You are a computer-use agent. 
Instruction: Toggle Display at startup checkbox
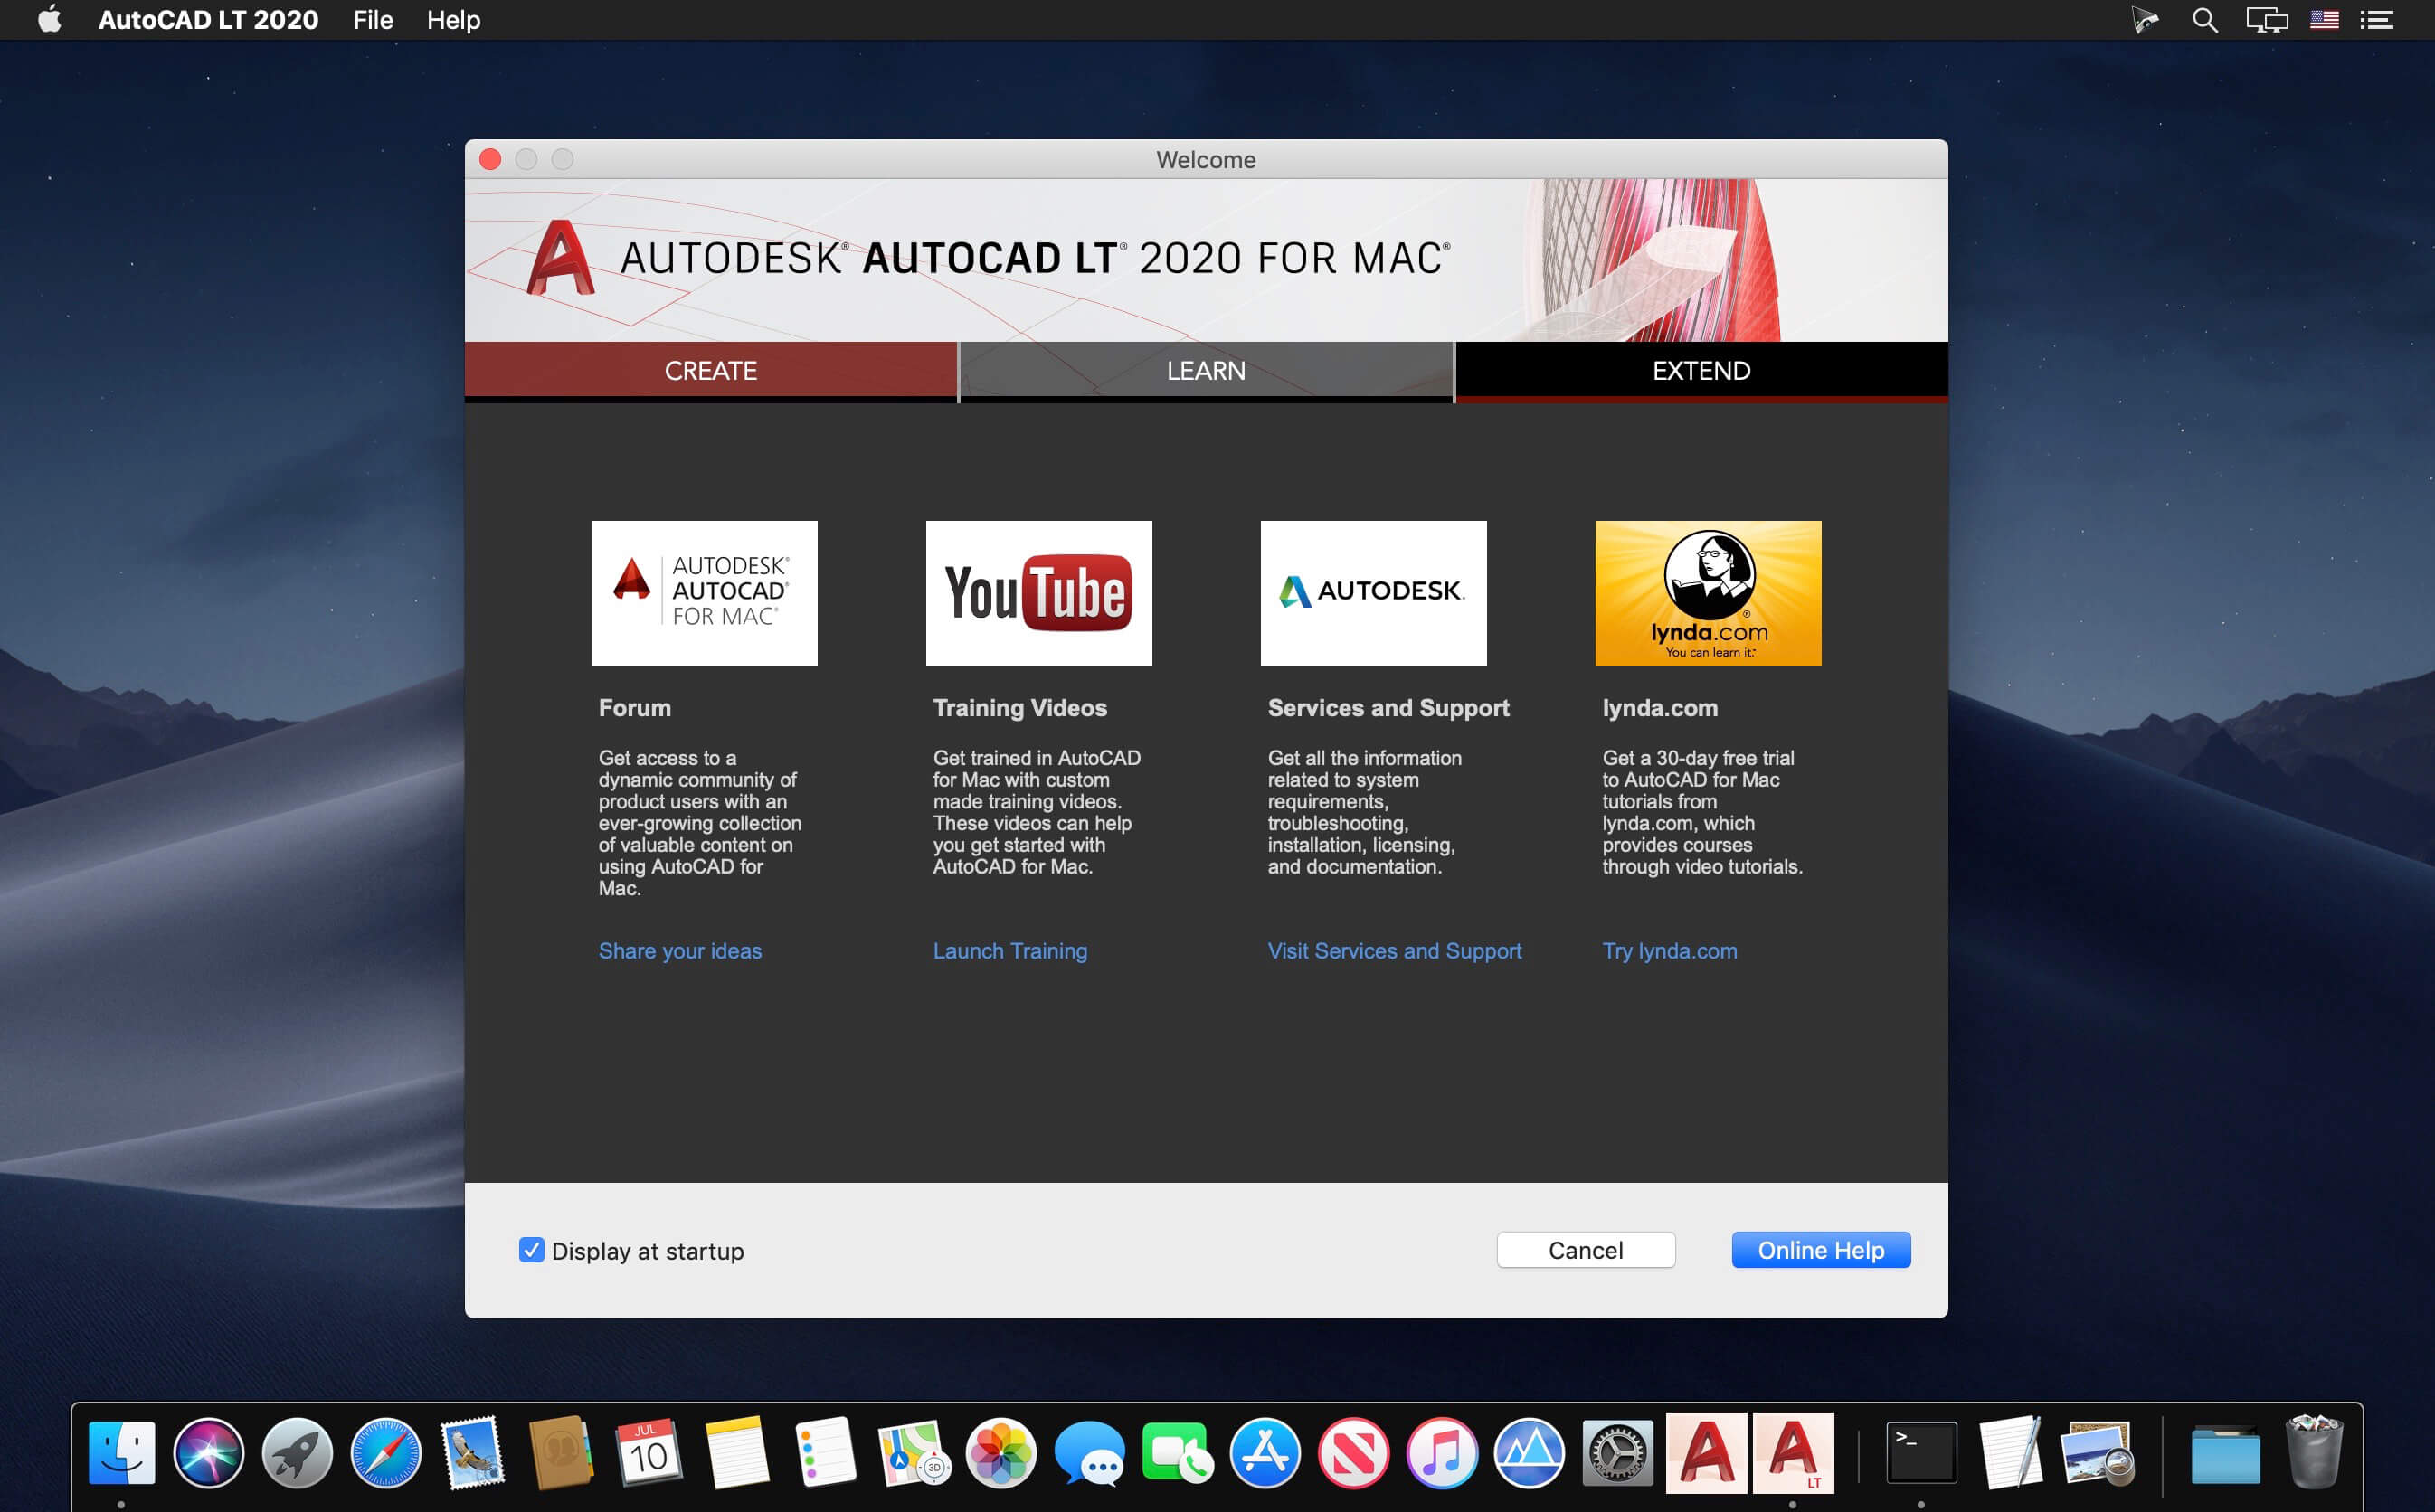click(529, 1251)
